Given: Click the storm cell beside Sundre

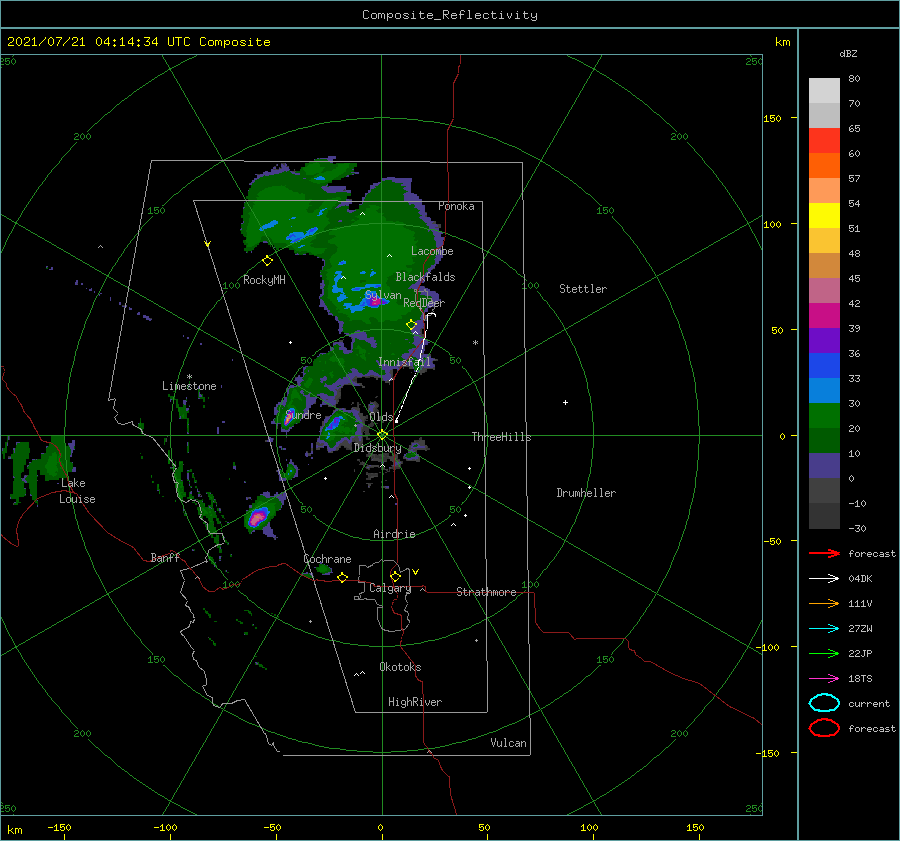Looking at the screenshot, I should point(289,417).
